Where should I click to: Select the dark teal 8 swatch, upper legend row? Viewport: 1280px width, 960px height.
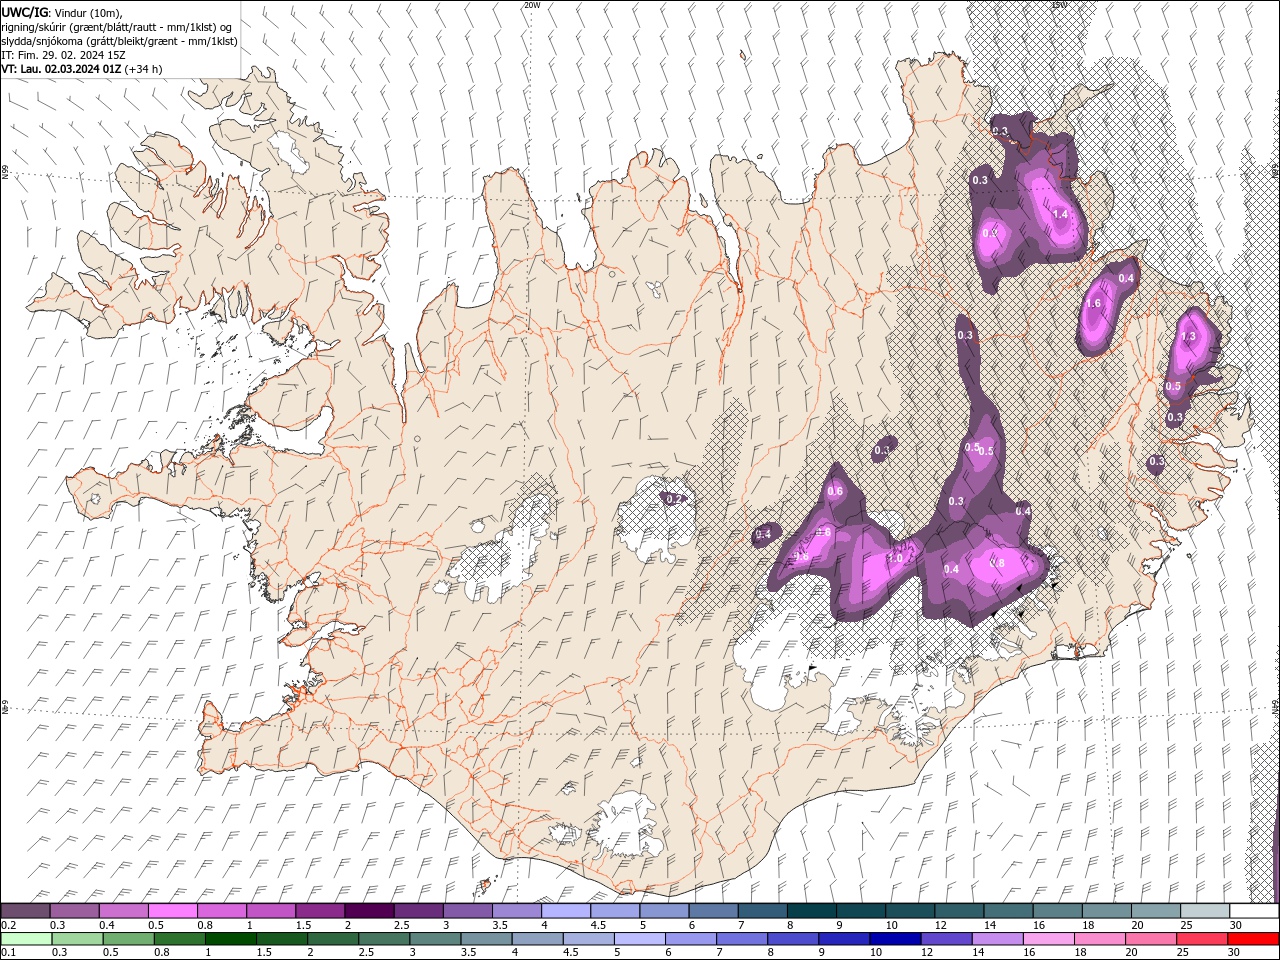point(811,911)
